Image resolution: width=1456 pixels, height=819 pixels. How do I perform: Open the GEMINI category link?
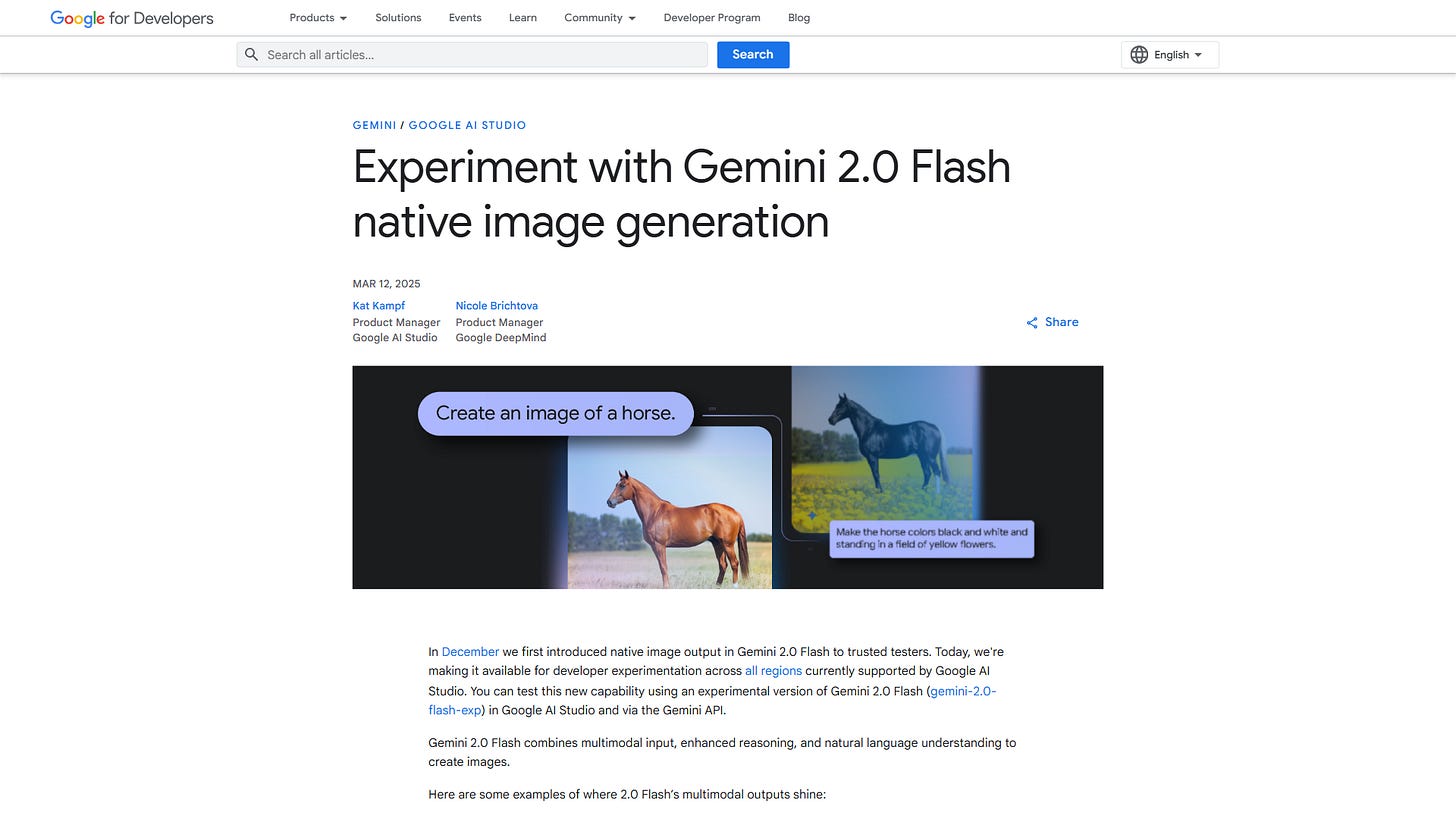tap(375, 125)
